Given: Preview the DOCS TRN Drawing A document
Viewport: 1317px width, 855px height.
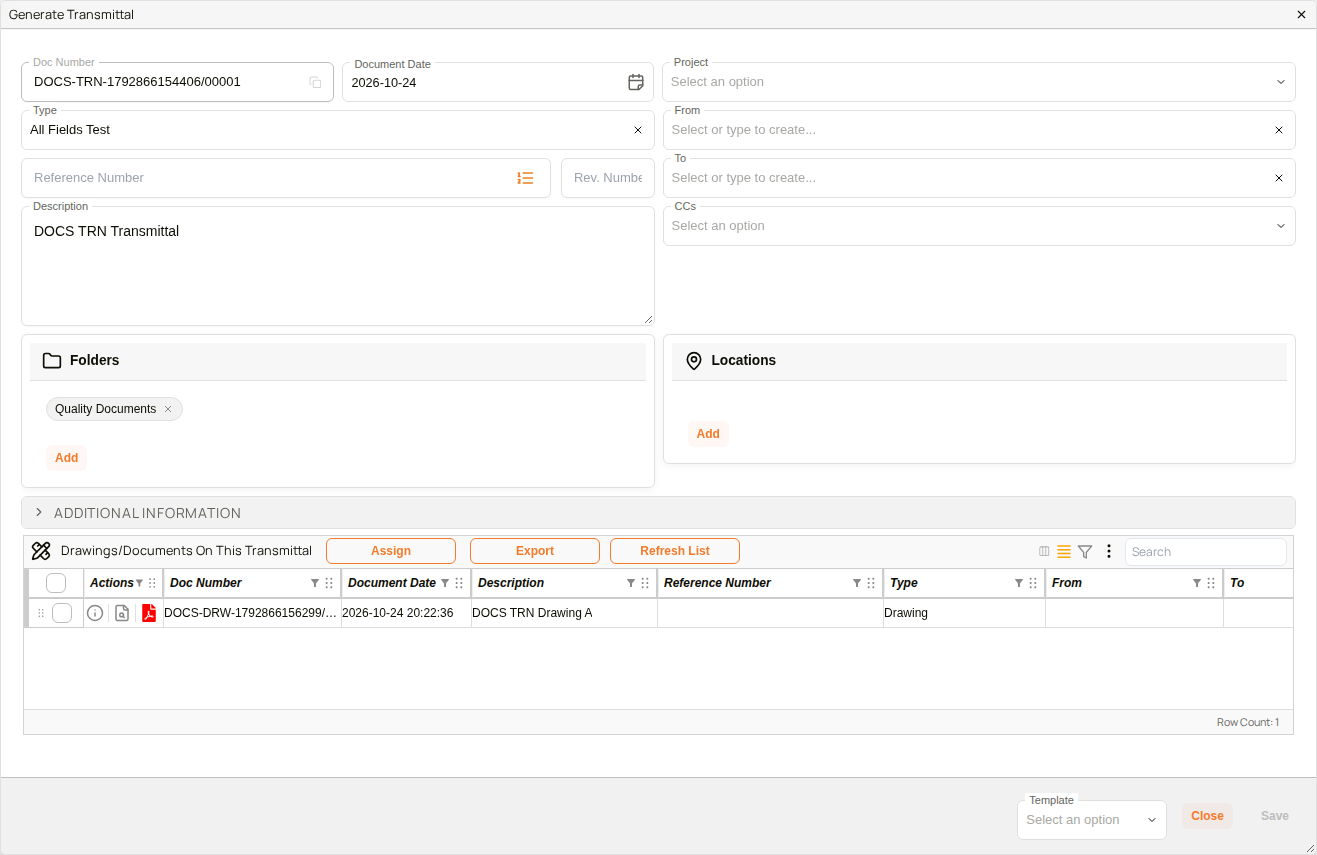Looking at the screenshot, I should pos(122,613).
